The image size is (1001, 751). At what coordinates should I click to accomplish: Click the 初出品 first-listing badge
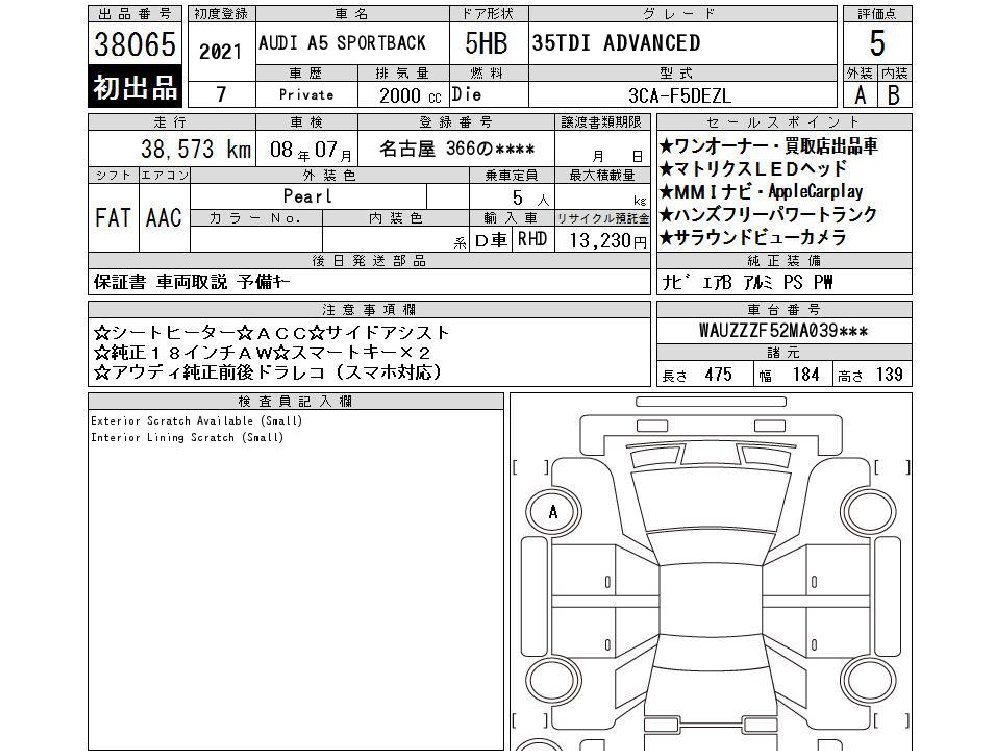(x=135, y=87)
